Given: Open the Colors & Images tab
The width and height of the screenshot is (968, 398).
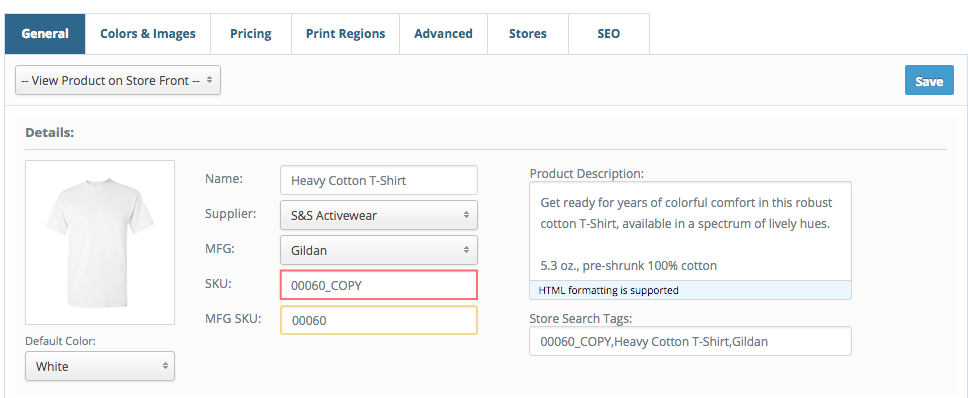Looking at the screenshot, I should click(x=148, y=34).
